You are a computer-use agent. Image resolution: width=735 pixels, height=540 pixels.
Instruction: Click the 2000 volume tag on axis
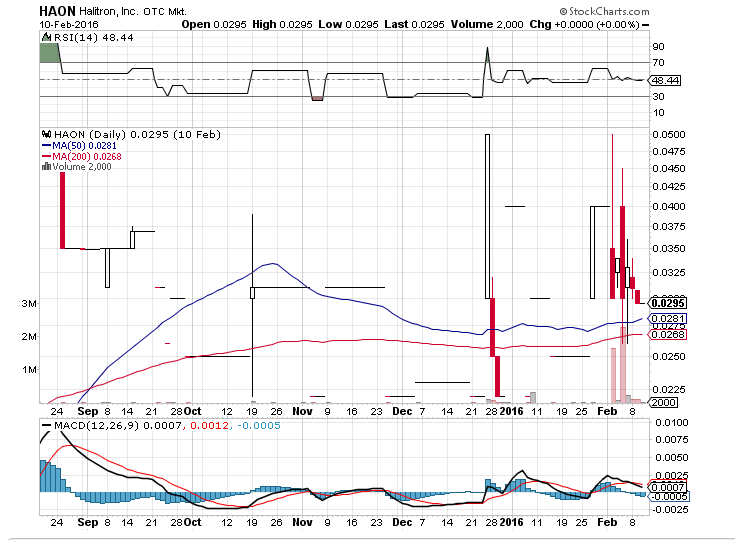tap(663, 402)
